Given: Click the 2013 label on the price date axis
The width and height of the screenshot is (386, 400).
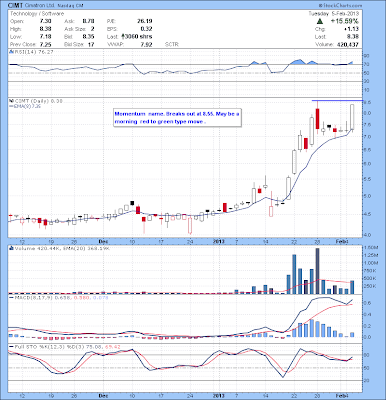Looking at the screenshot, I should click(219, 241).
